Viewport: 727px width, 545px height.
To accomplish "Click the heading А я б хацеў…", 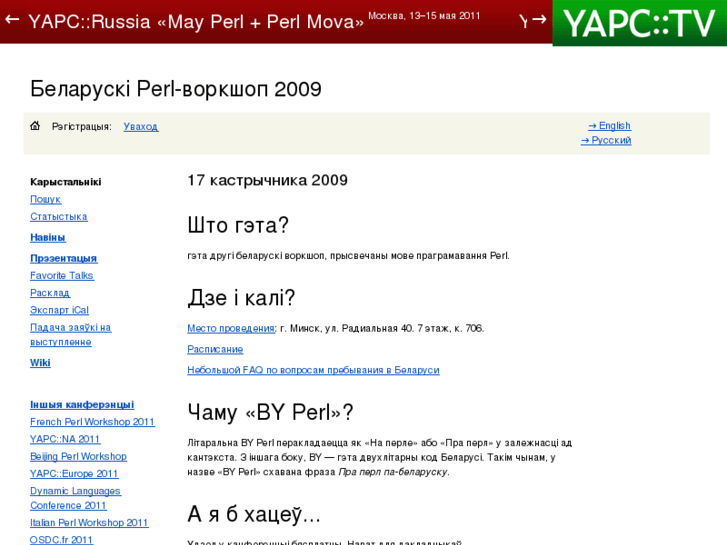I will 254,514.
